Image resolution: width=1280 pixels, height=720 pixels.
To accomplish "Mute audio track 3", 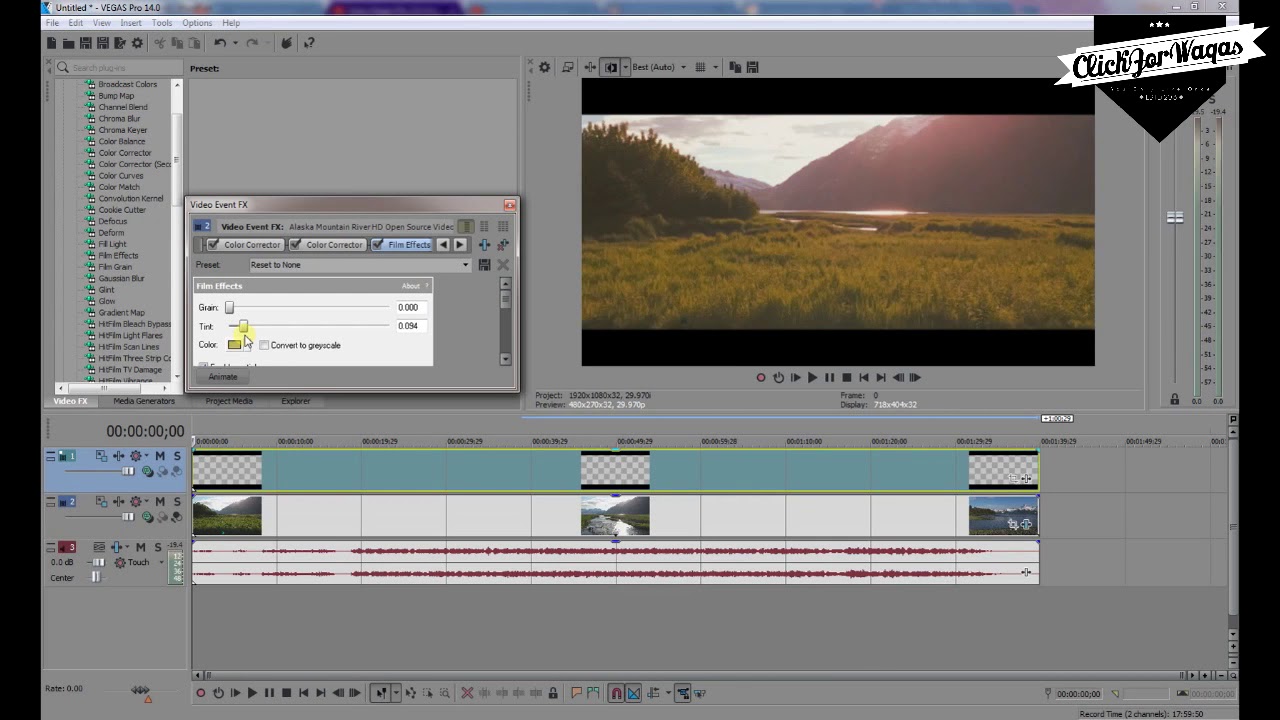I will point(141,547).
